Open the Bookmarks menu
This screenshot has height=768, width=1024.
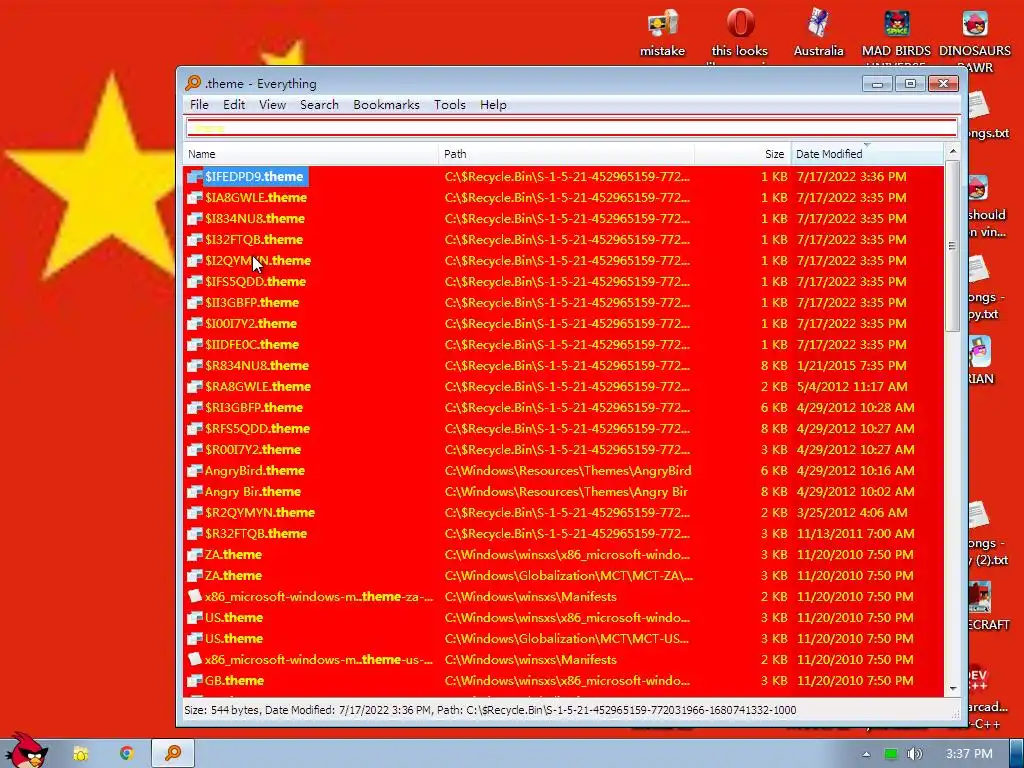pyautogui.click(x=386, y=104)
